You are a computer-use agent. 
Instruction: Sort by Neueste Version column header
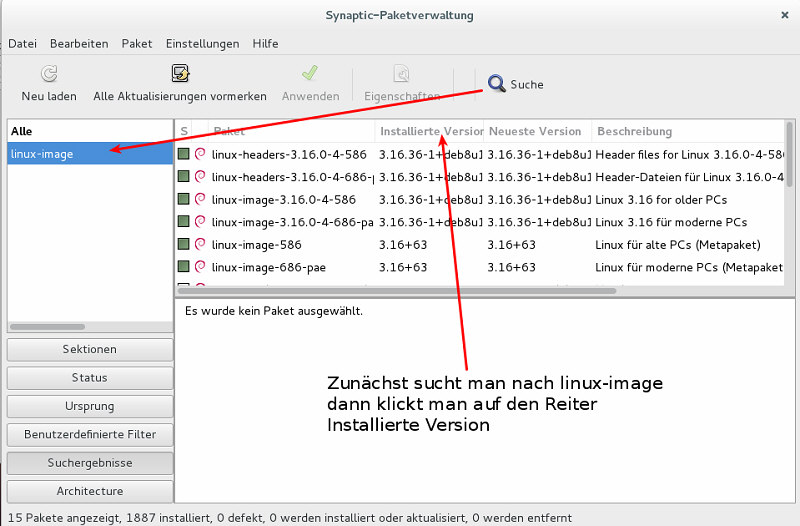pyautogui.click(x=536, y=131)
